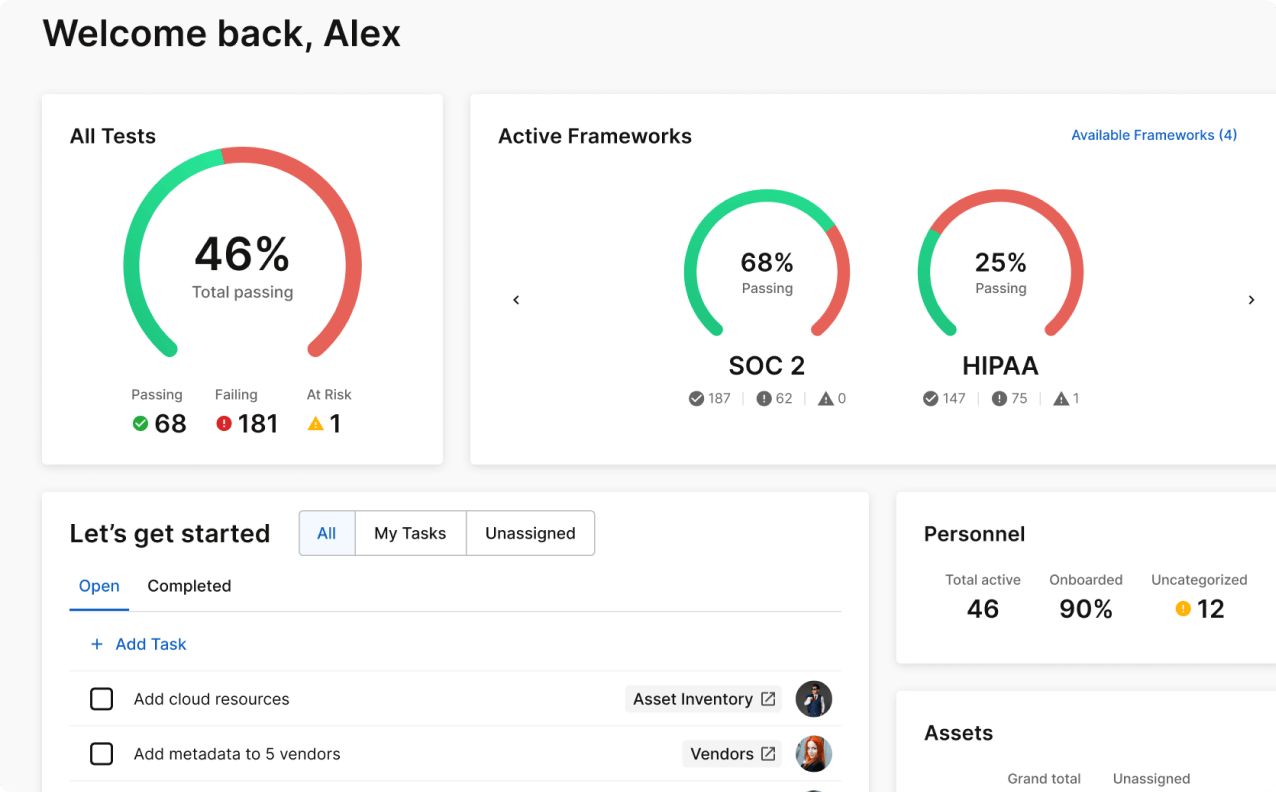The image size is (1276, 792).
Task: Click the green passing checkmark icon under All Tests
Action: coord(141,424)
